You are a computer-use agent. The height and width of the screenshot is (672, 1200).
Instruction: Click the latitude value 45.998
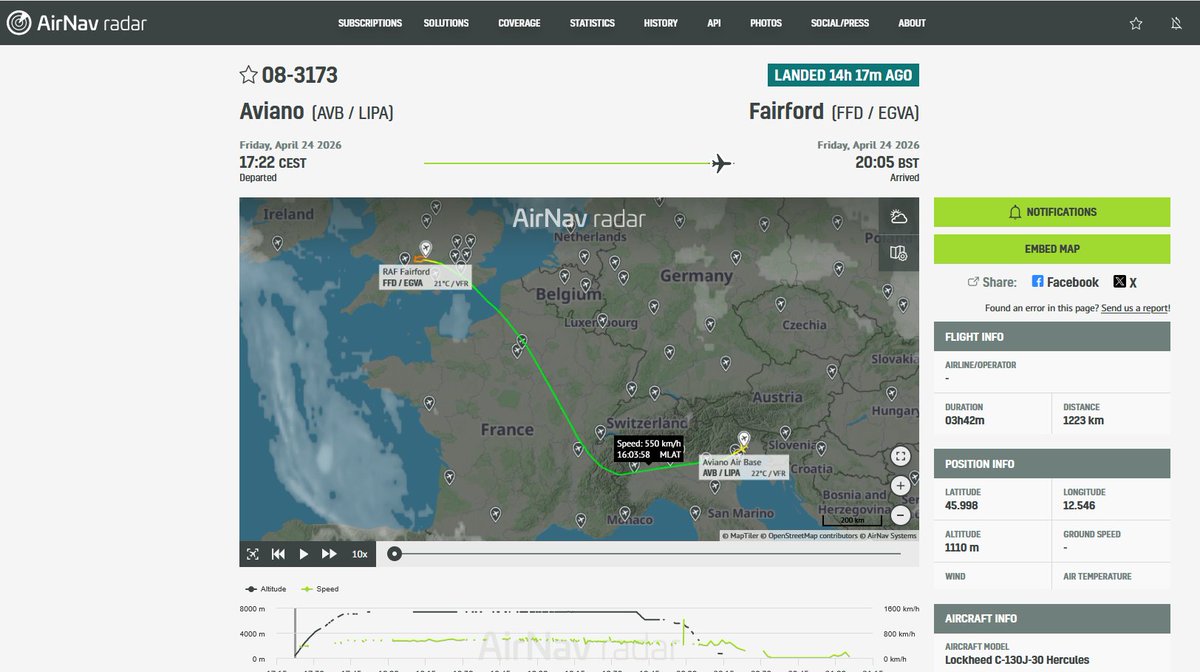click(x=963, y=505)
